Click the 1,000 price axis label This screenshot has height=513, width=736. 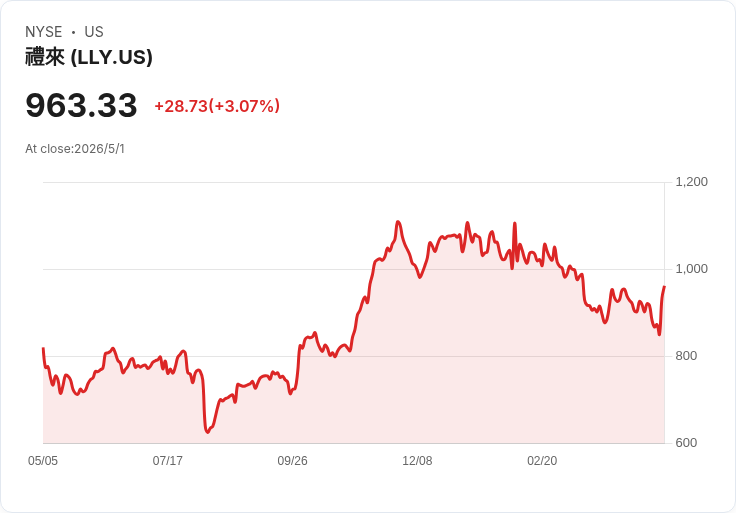691,269
